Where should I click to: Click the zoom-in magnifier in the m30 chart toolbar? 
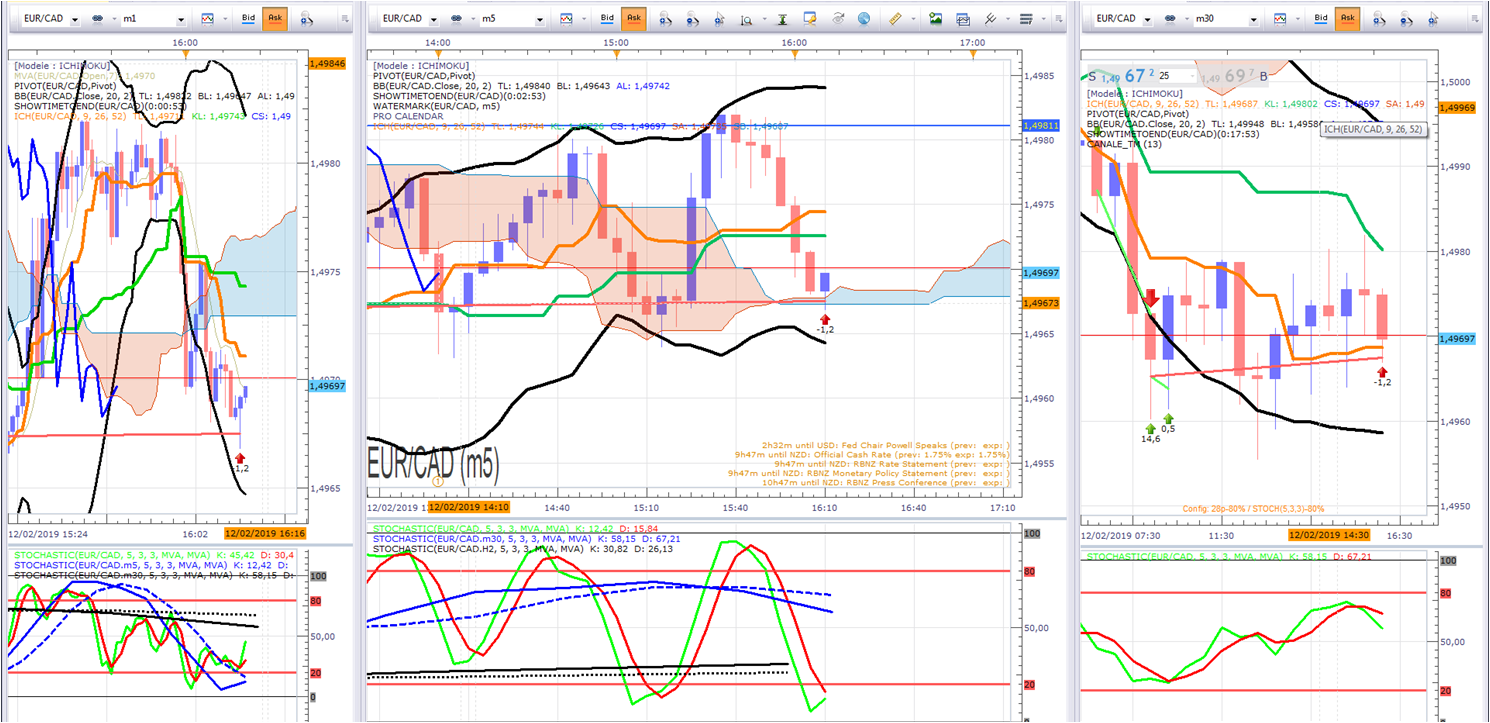click(x=1380, y=19)
